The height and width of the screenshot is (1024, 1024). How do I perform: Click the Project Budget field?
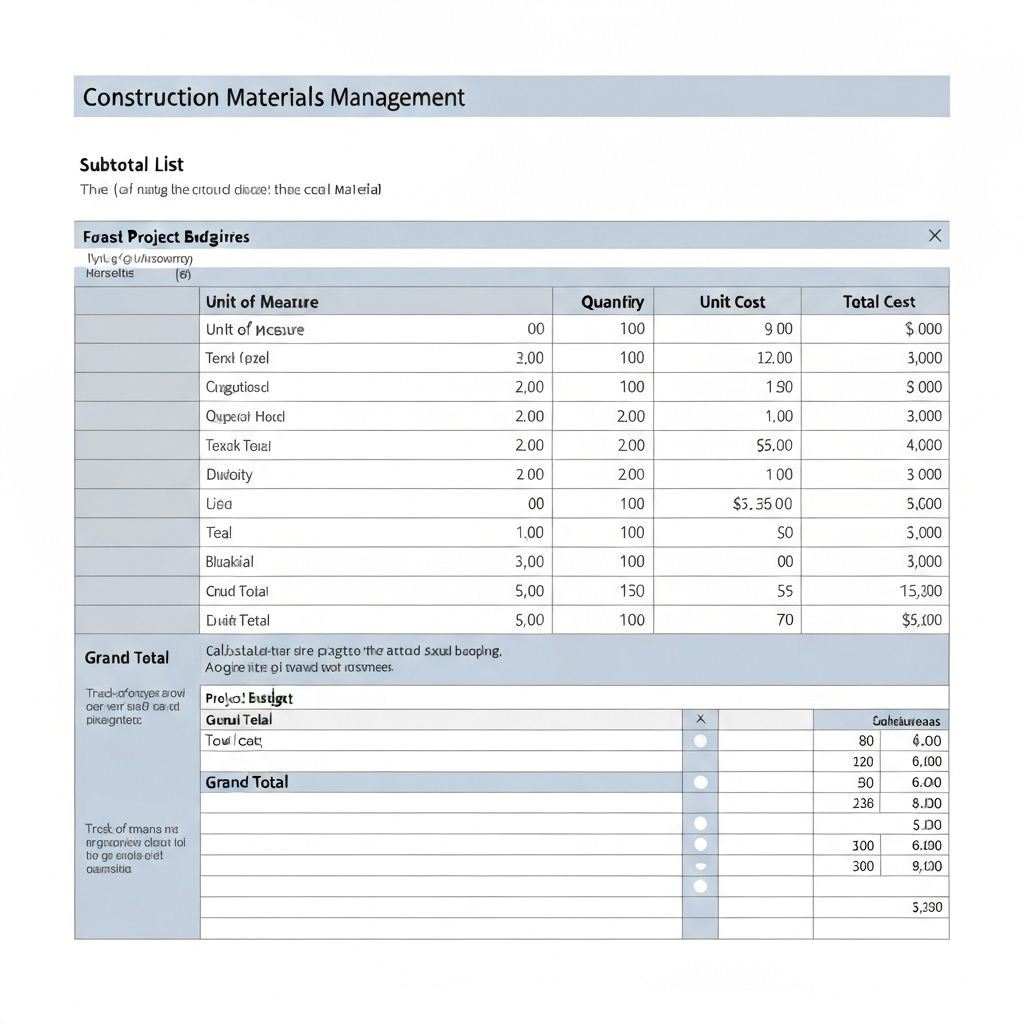coord(248,697)
